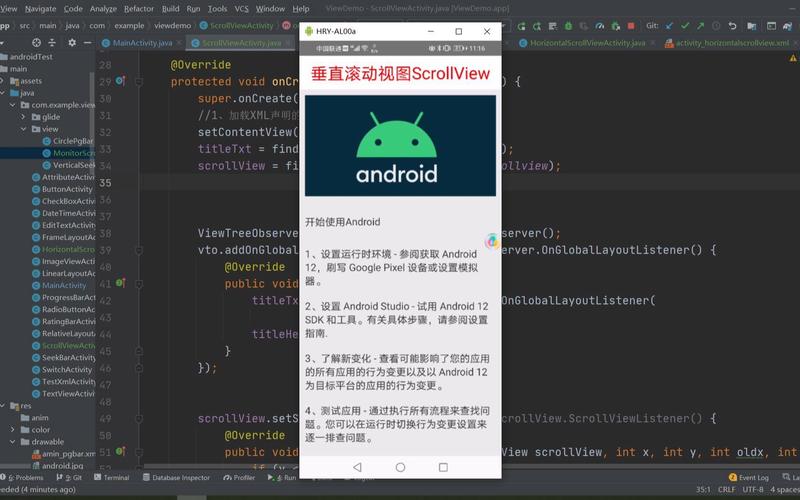Switch to activity_horizontalscrollview.xml tab

[x=732, y=43]
